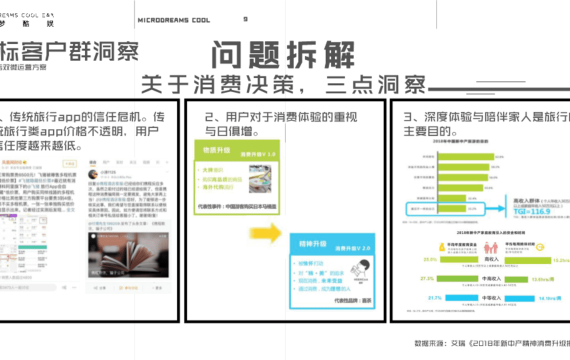Screen dimensions: 570x360
Task: Click the comment input field under left post
Action: pos(28,287)
